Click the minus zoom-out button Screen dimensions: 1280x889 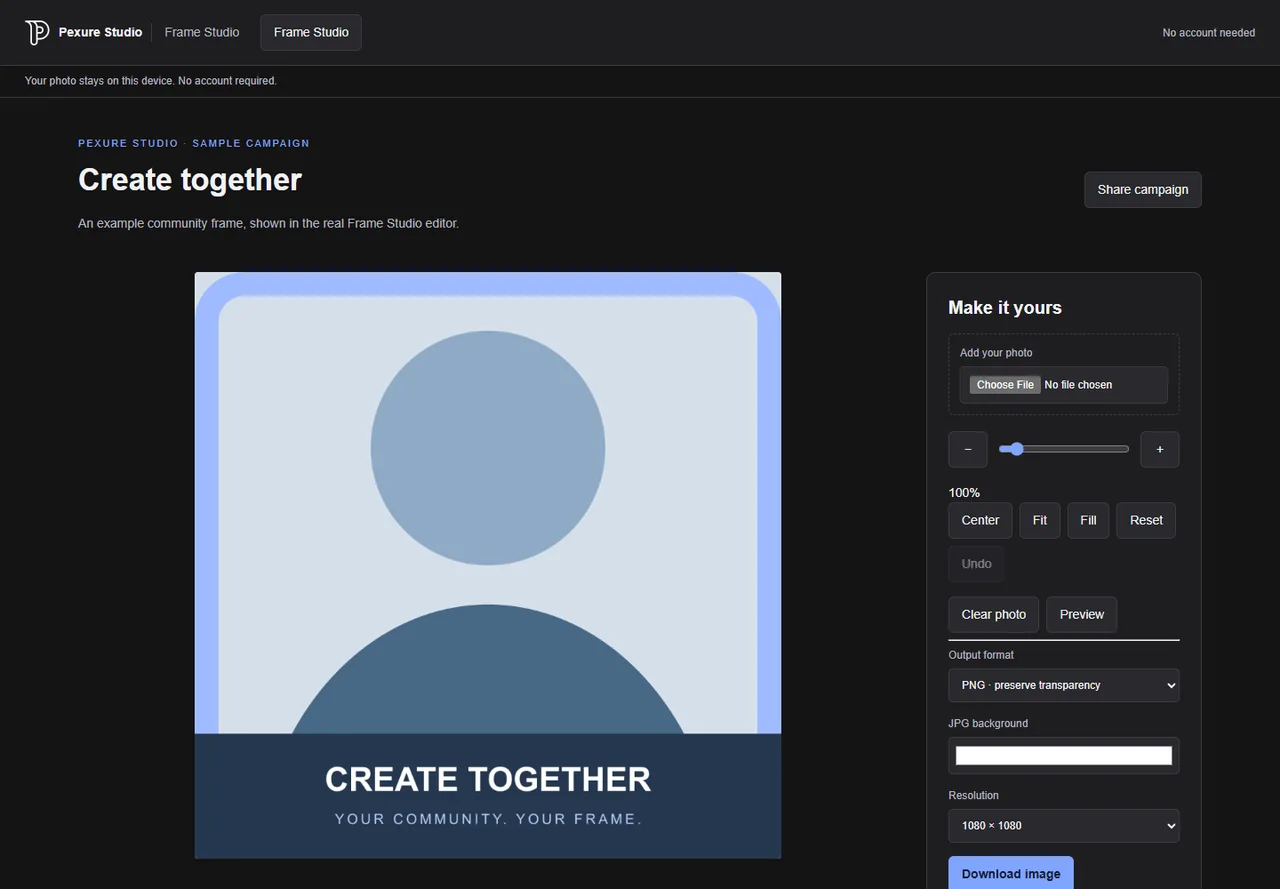point(968,450)
